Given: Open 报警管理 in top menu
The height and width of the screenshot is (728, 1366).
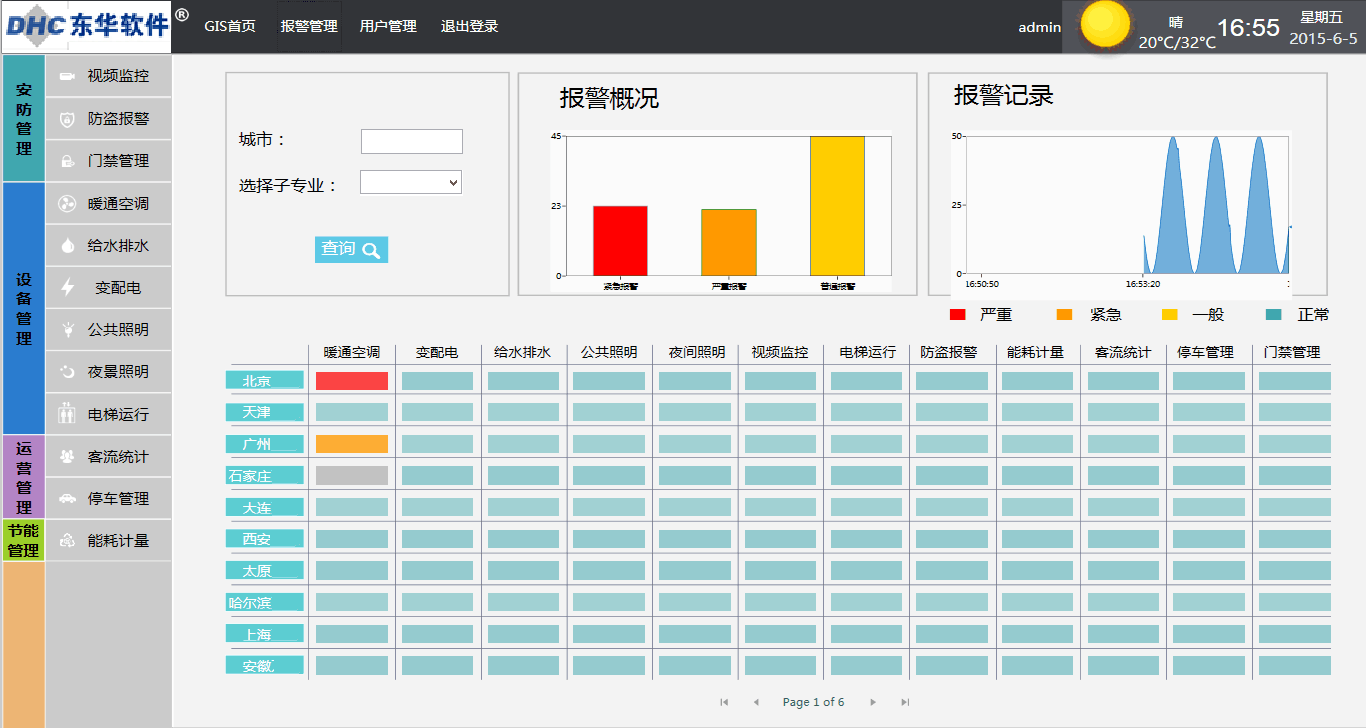Looking at the screenshot, I should [x=309, y=27].
